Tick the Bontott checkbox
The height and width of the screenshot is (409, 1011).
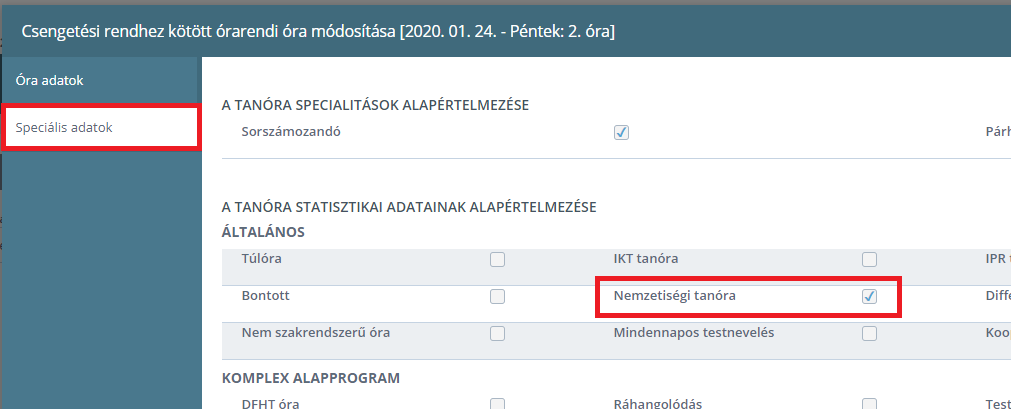(496, 297)
